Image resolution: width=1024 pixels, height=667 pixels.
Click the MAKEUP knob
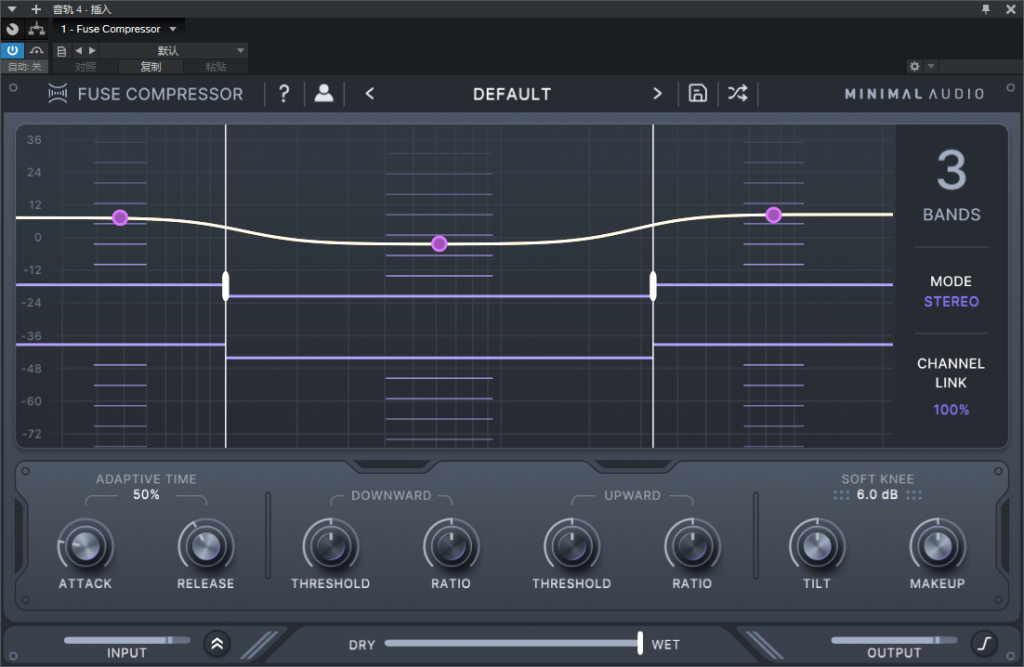tap(938, 546)
